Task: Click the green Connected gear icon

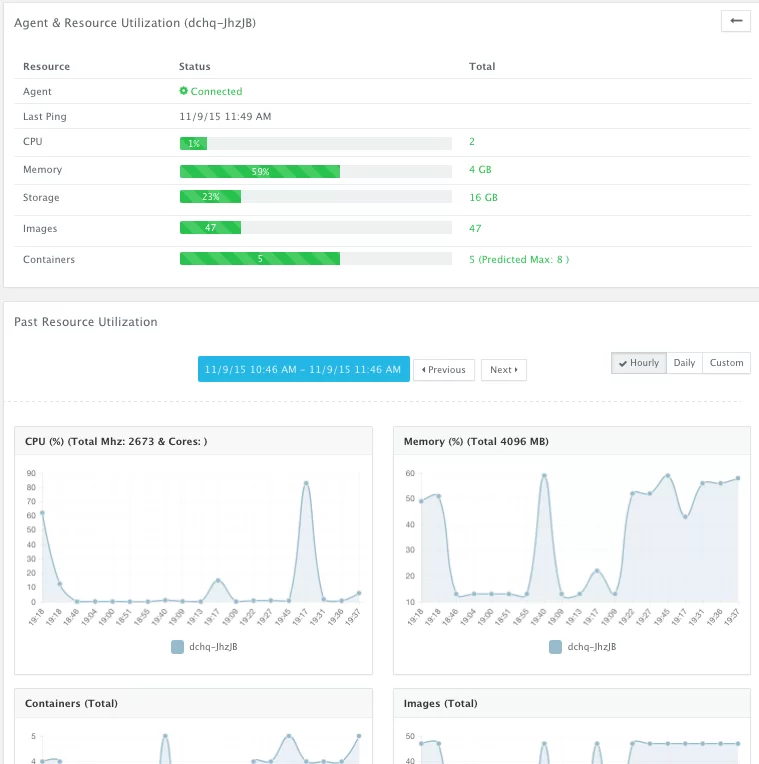Action: [x=184, y=91]
